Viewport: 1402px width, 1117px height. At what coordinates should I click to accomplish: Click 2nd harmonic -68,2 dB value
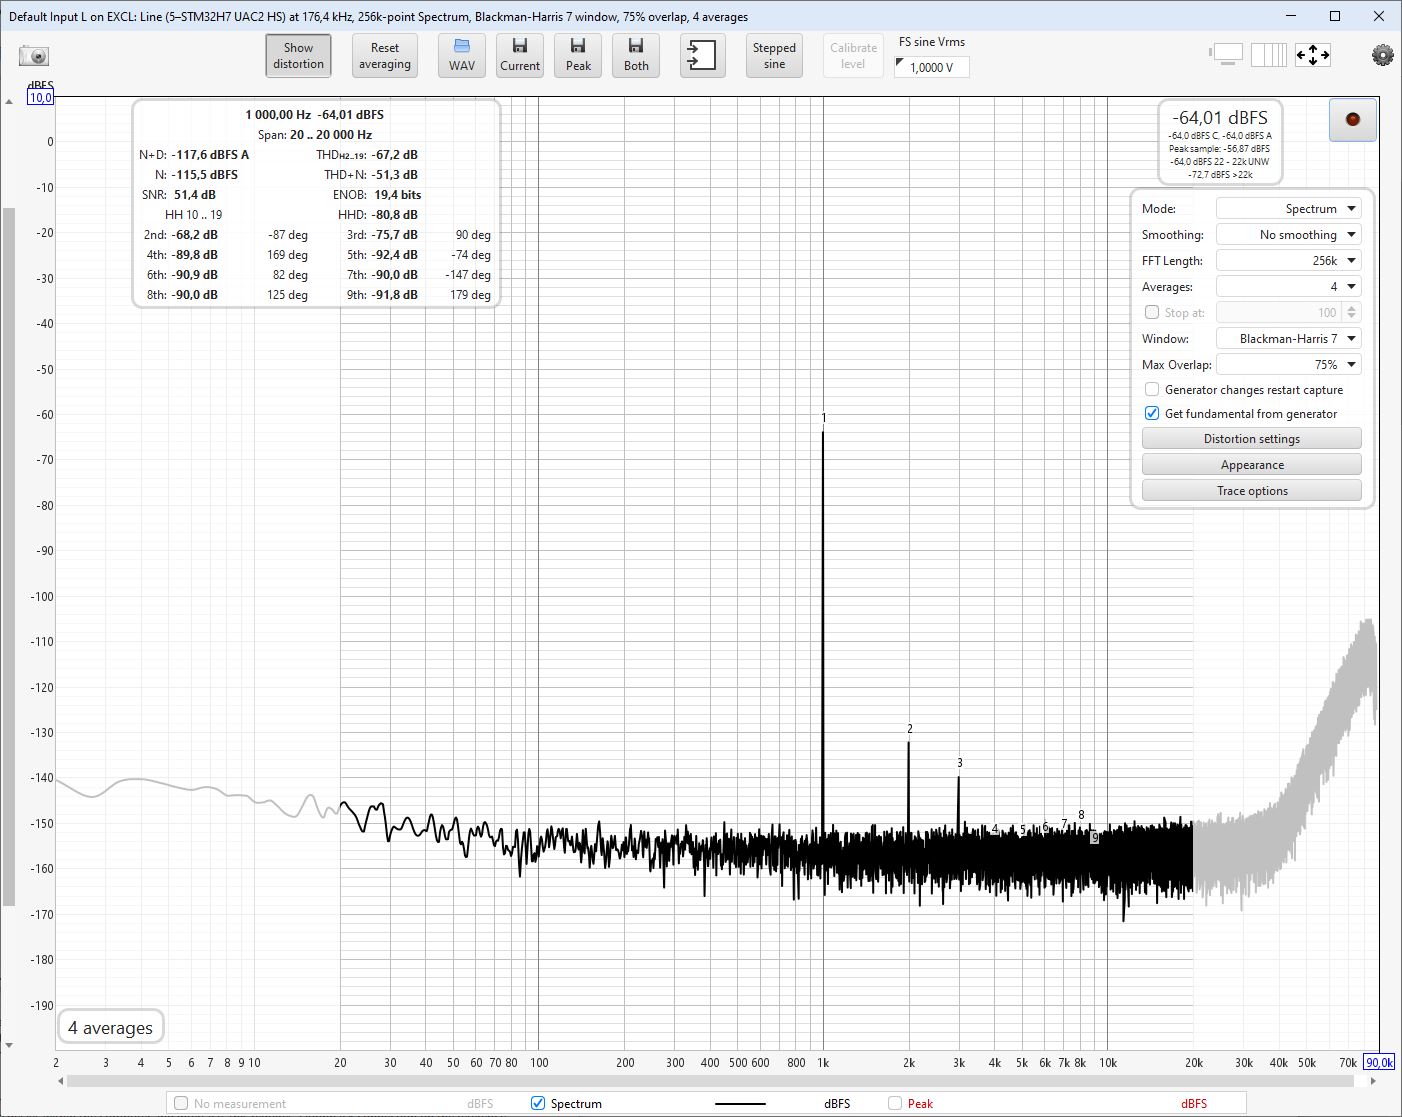[x=195, y=235]
